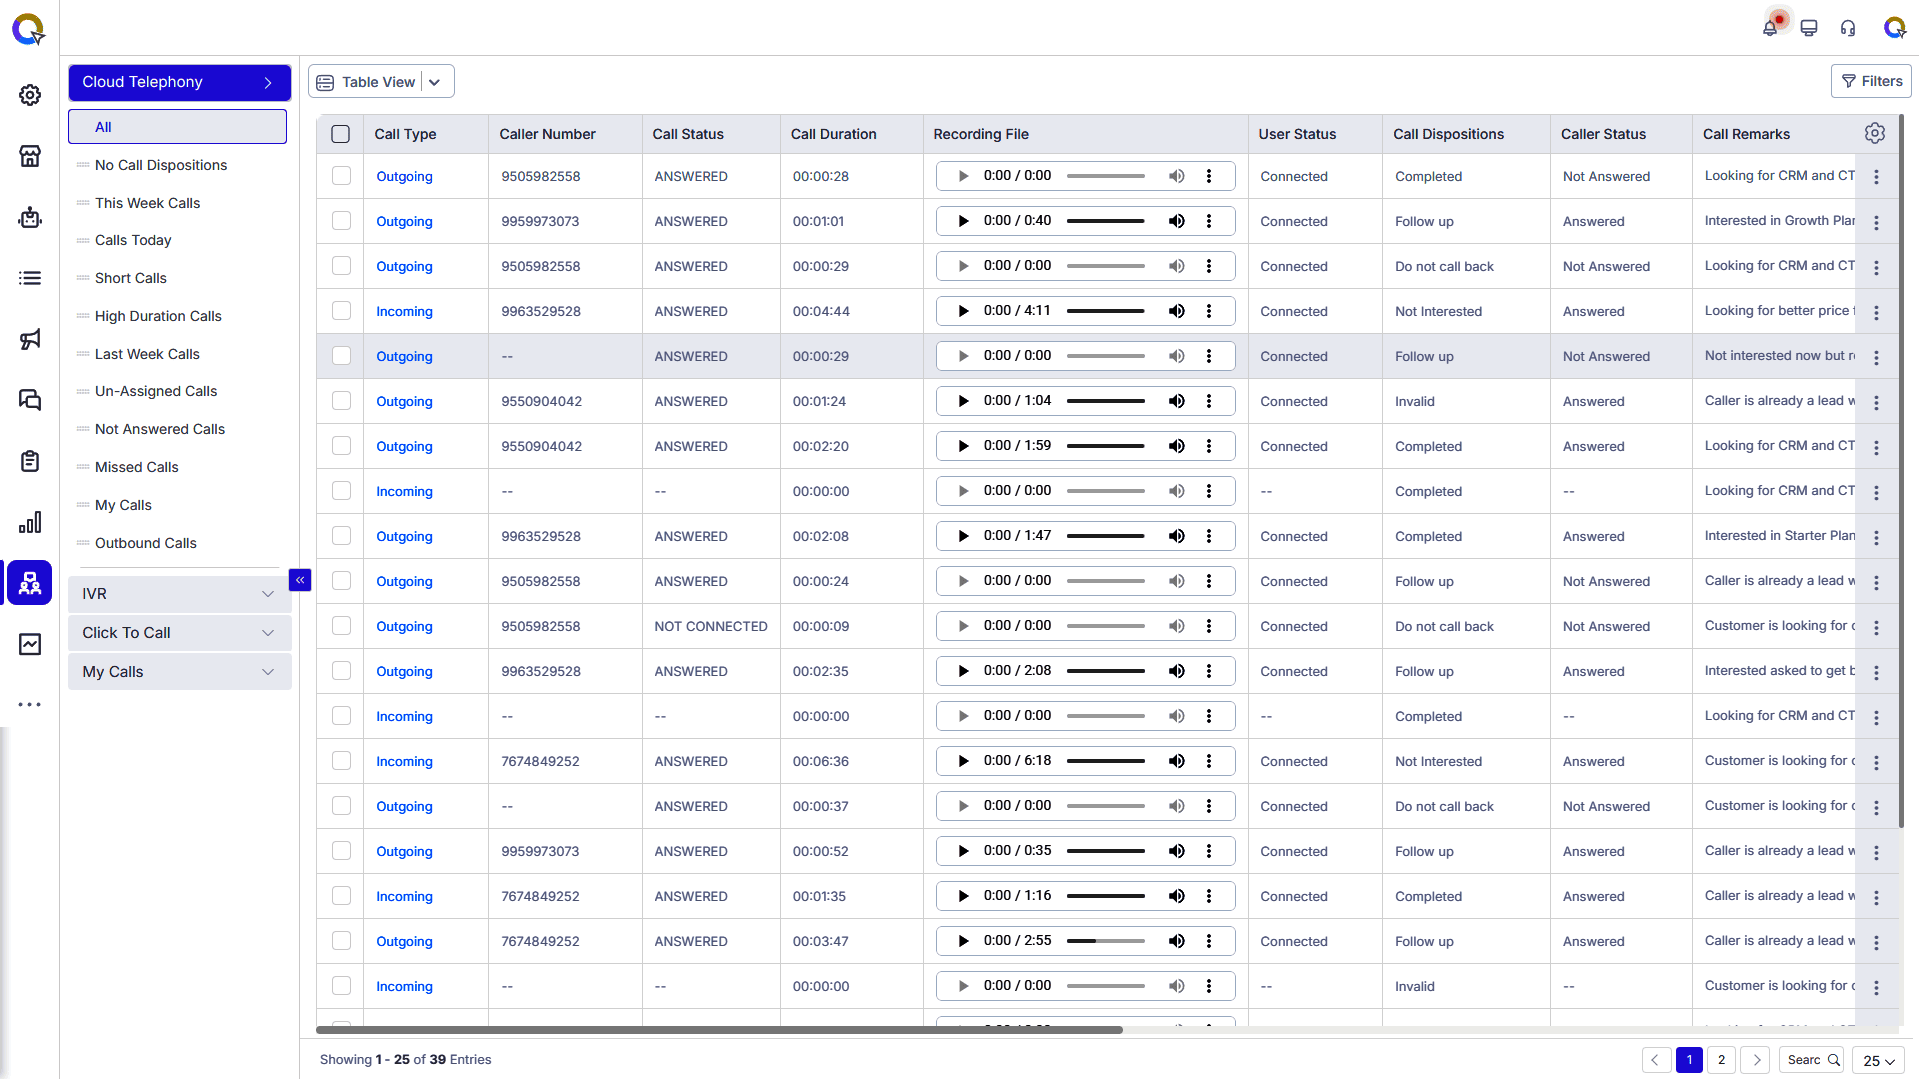1919x1079 pixels.
Task: Click the Filters button
Action: [1871, 82]
